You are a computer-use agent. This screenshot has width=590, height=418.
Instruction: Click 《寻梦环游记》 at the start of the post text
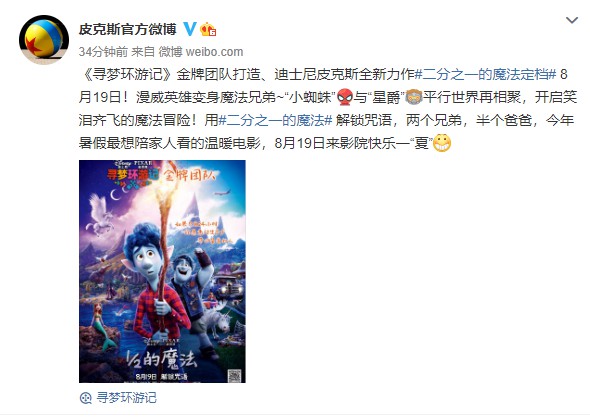[127, 74]
